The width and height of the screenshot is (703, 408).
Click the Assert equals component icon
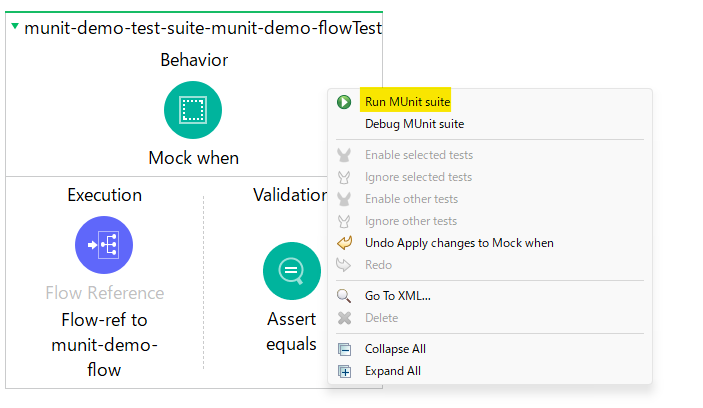(x=292, y=271)
